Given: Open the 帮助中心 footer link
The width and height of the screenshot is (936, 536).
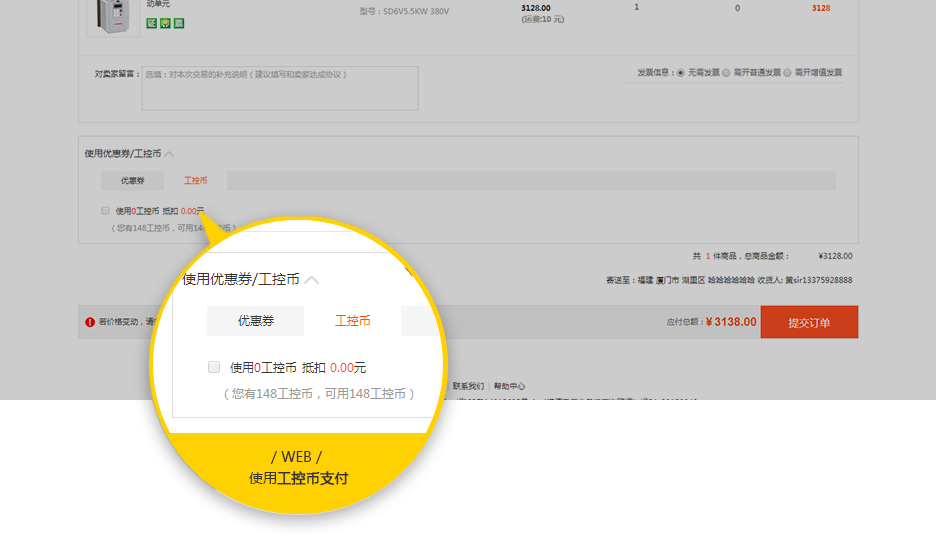Looking at the screenshot, I should point(509,386).
